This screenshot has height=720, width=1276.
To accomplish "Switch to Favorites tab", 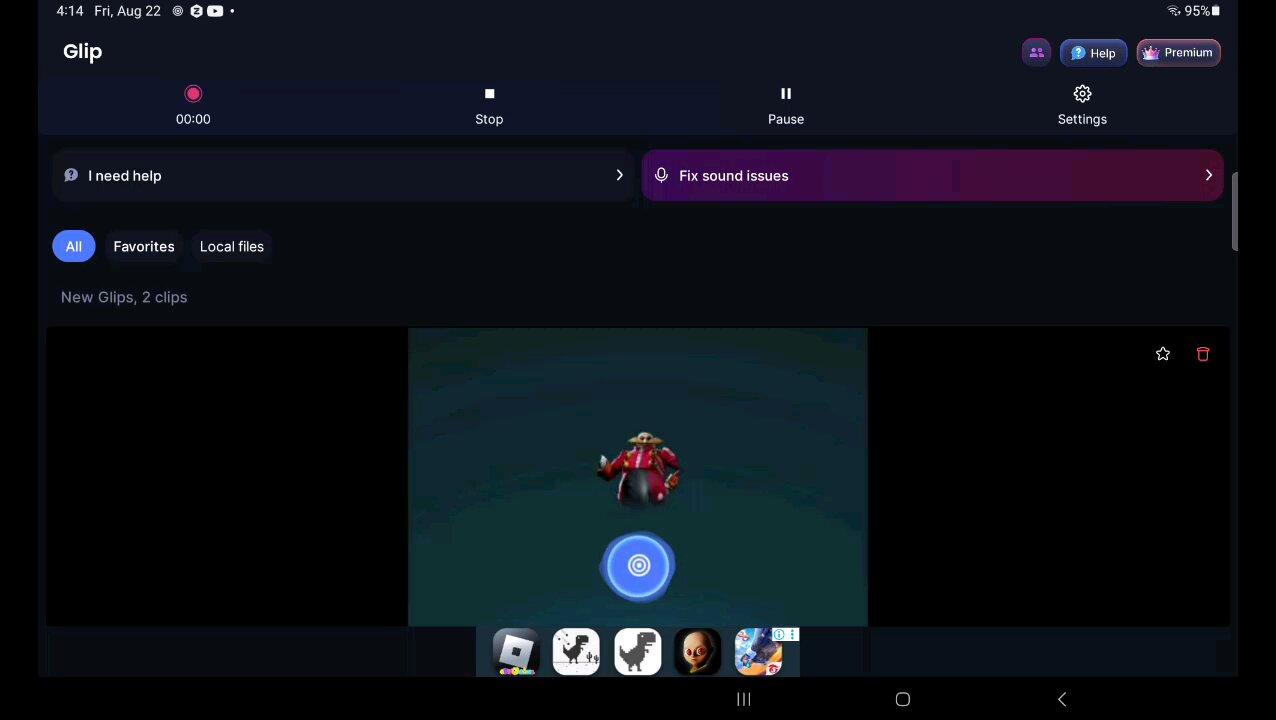I will [x=144, y=246].
